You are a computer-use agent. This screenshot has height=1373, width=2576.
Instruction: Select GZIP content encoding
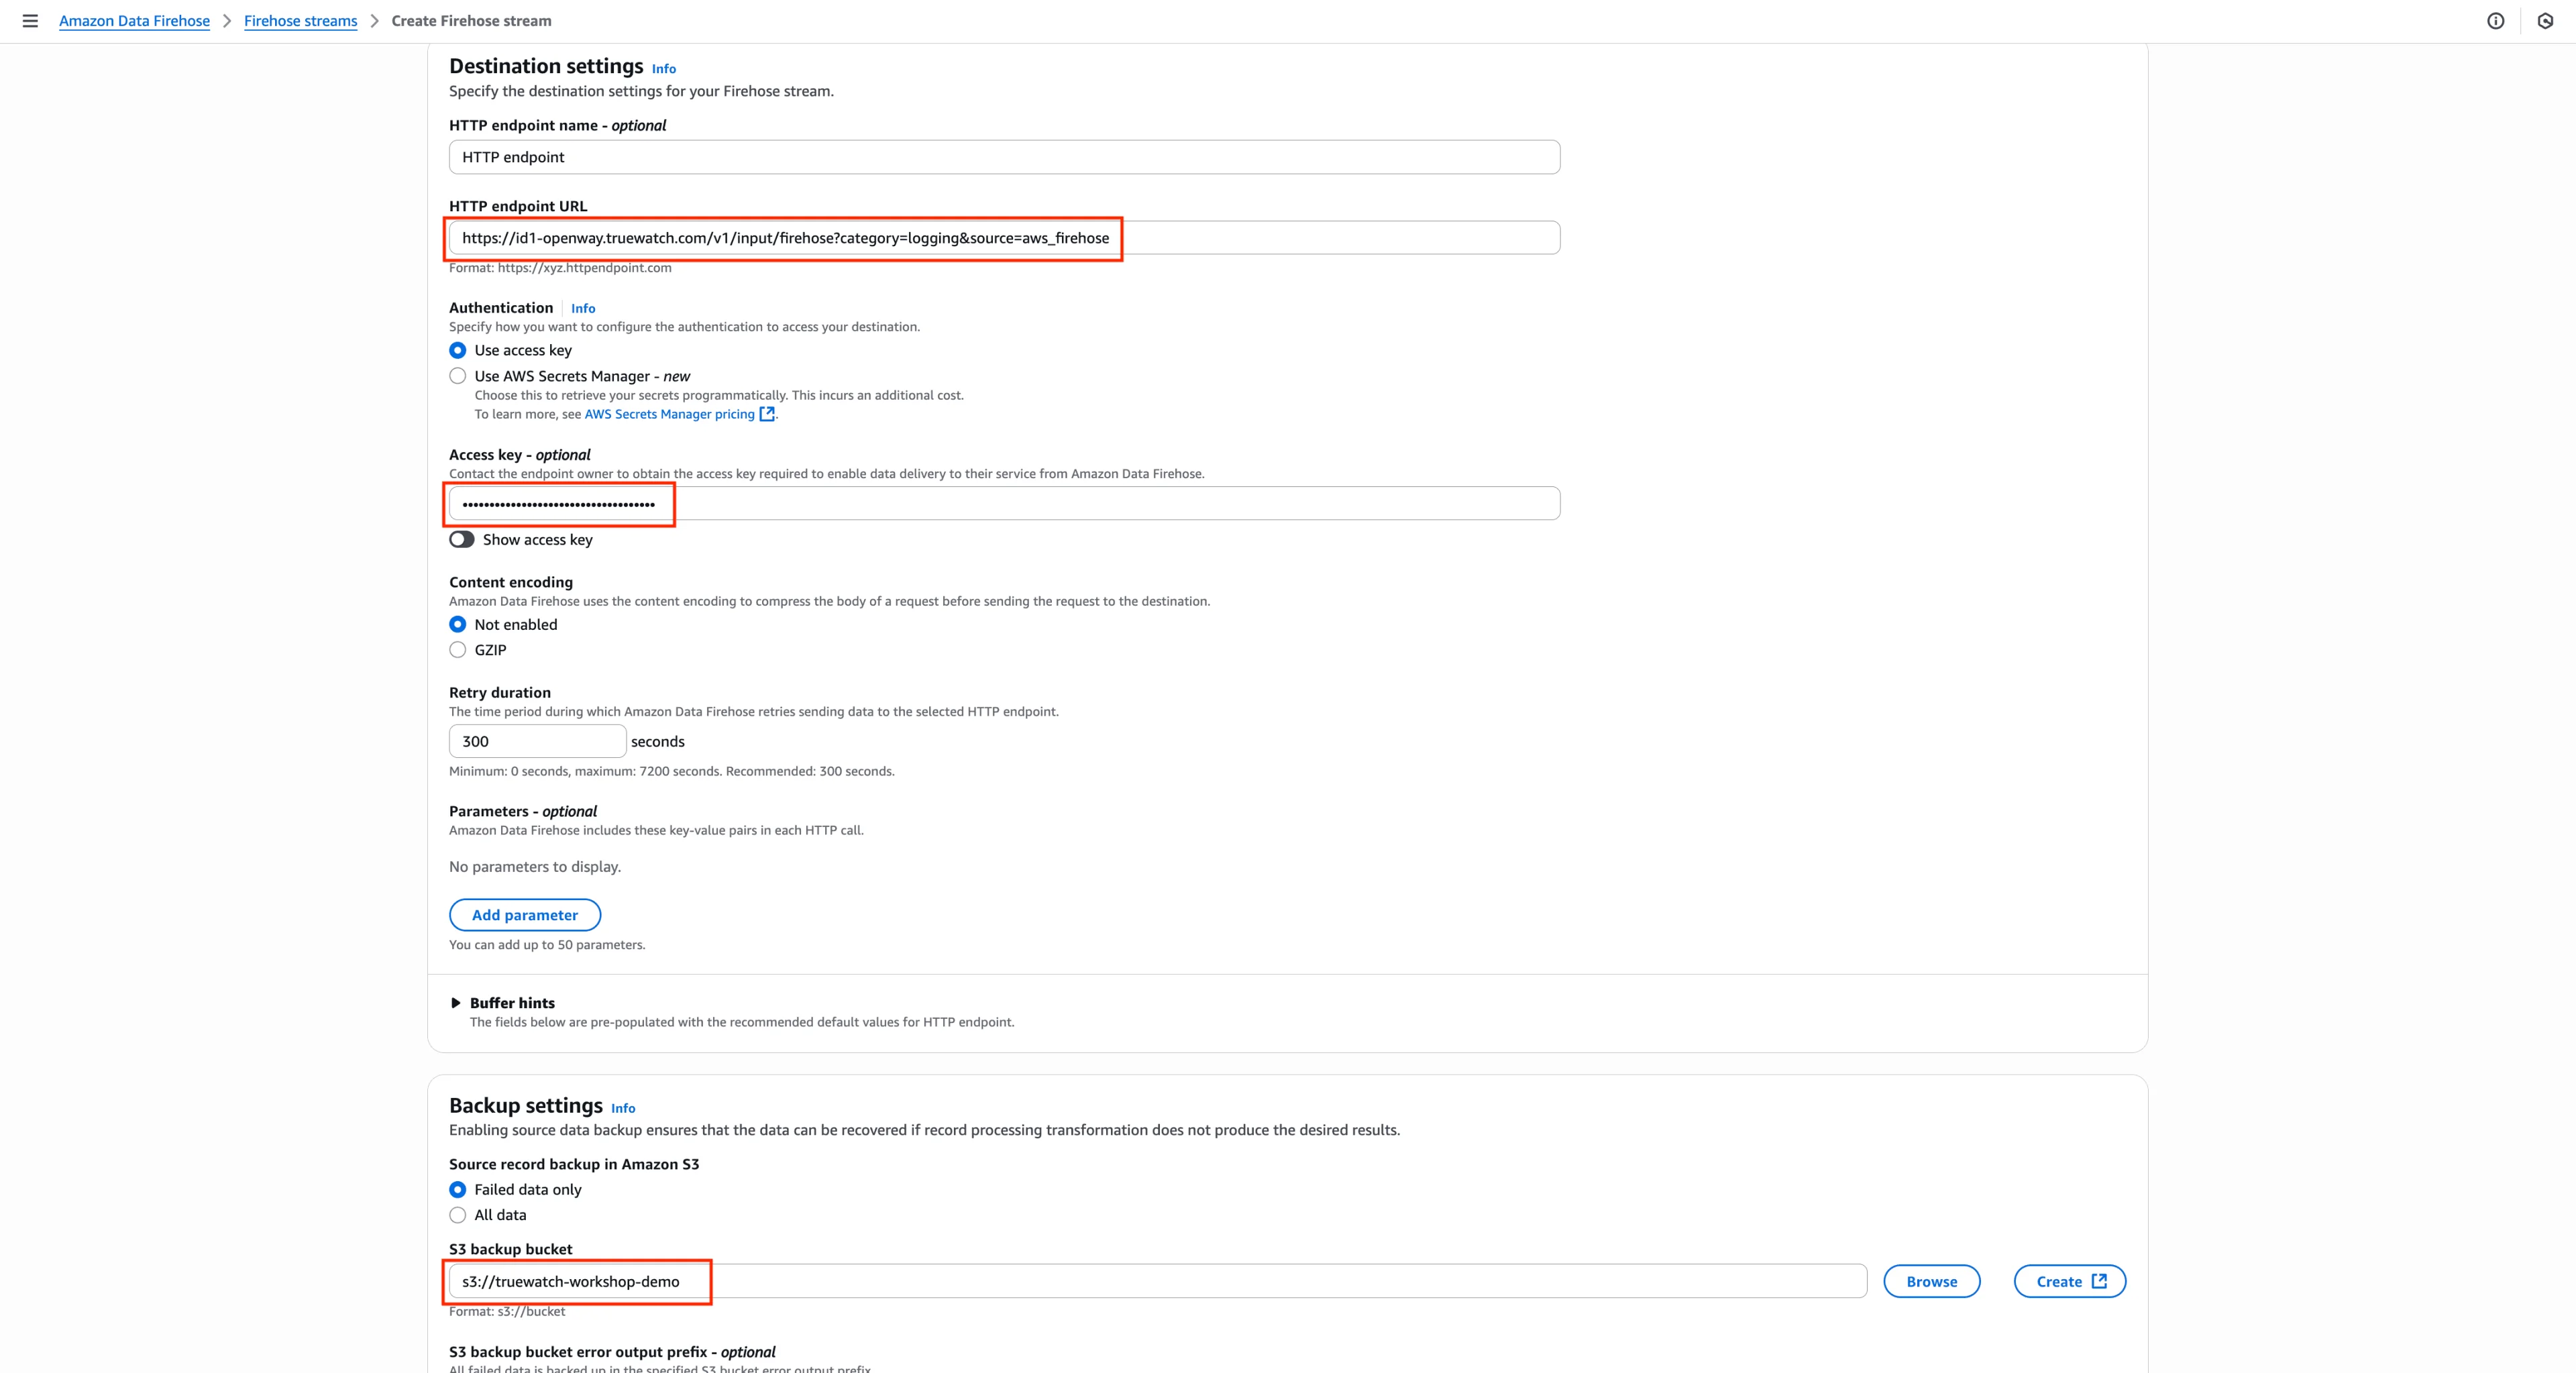coord(458,650)
